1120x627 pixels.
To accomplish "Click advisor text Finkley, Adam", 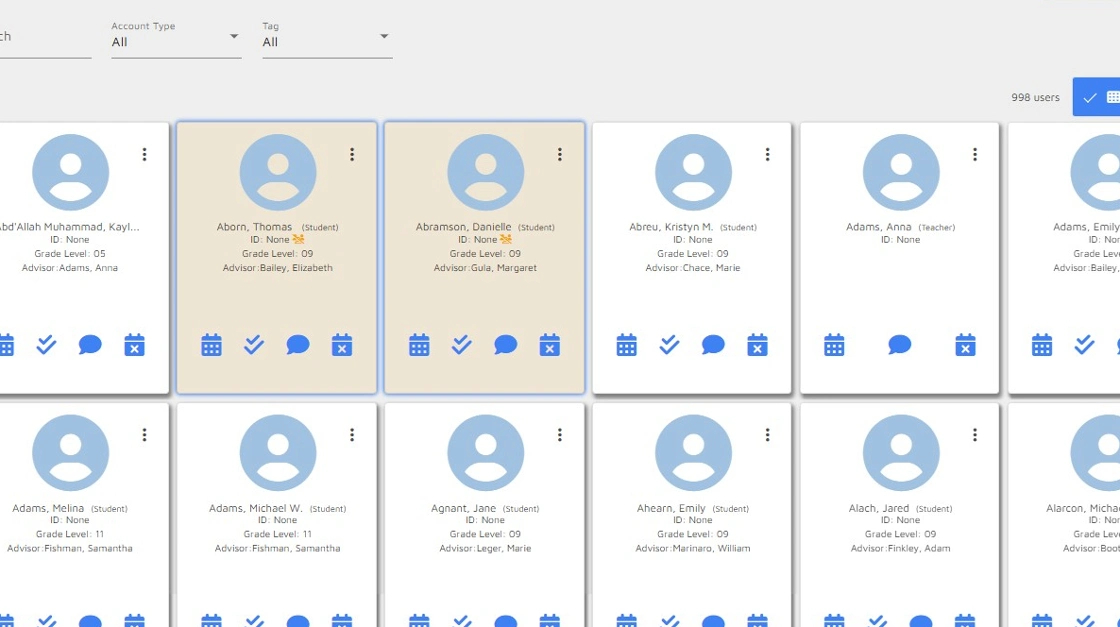I will click(x=919, y=548).
